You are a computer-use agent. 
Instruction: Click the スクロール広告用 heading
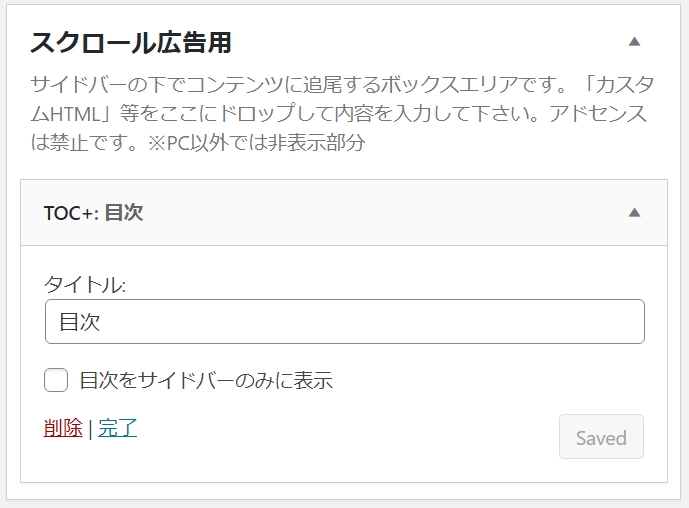[131, 43]
